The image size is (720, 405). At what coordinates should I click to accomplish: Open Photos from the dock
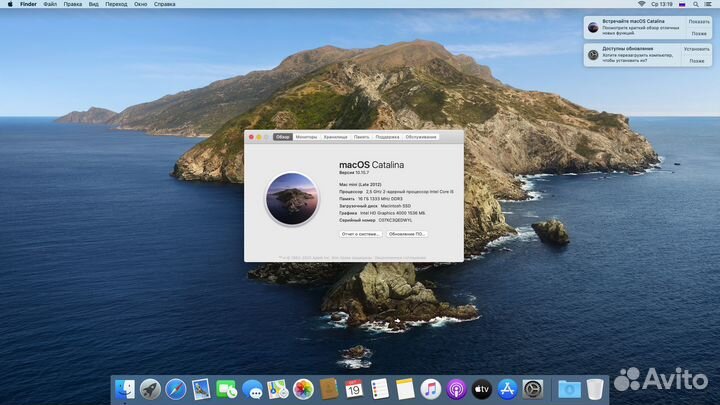[303, 389]
